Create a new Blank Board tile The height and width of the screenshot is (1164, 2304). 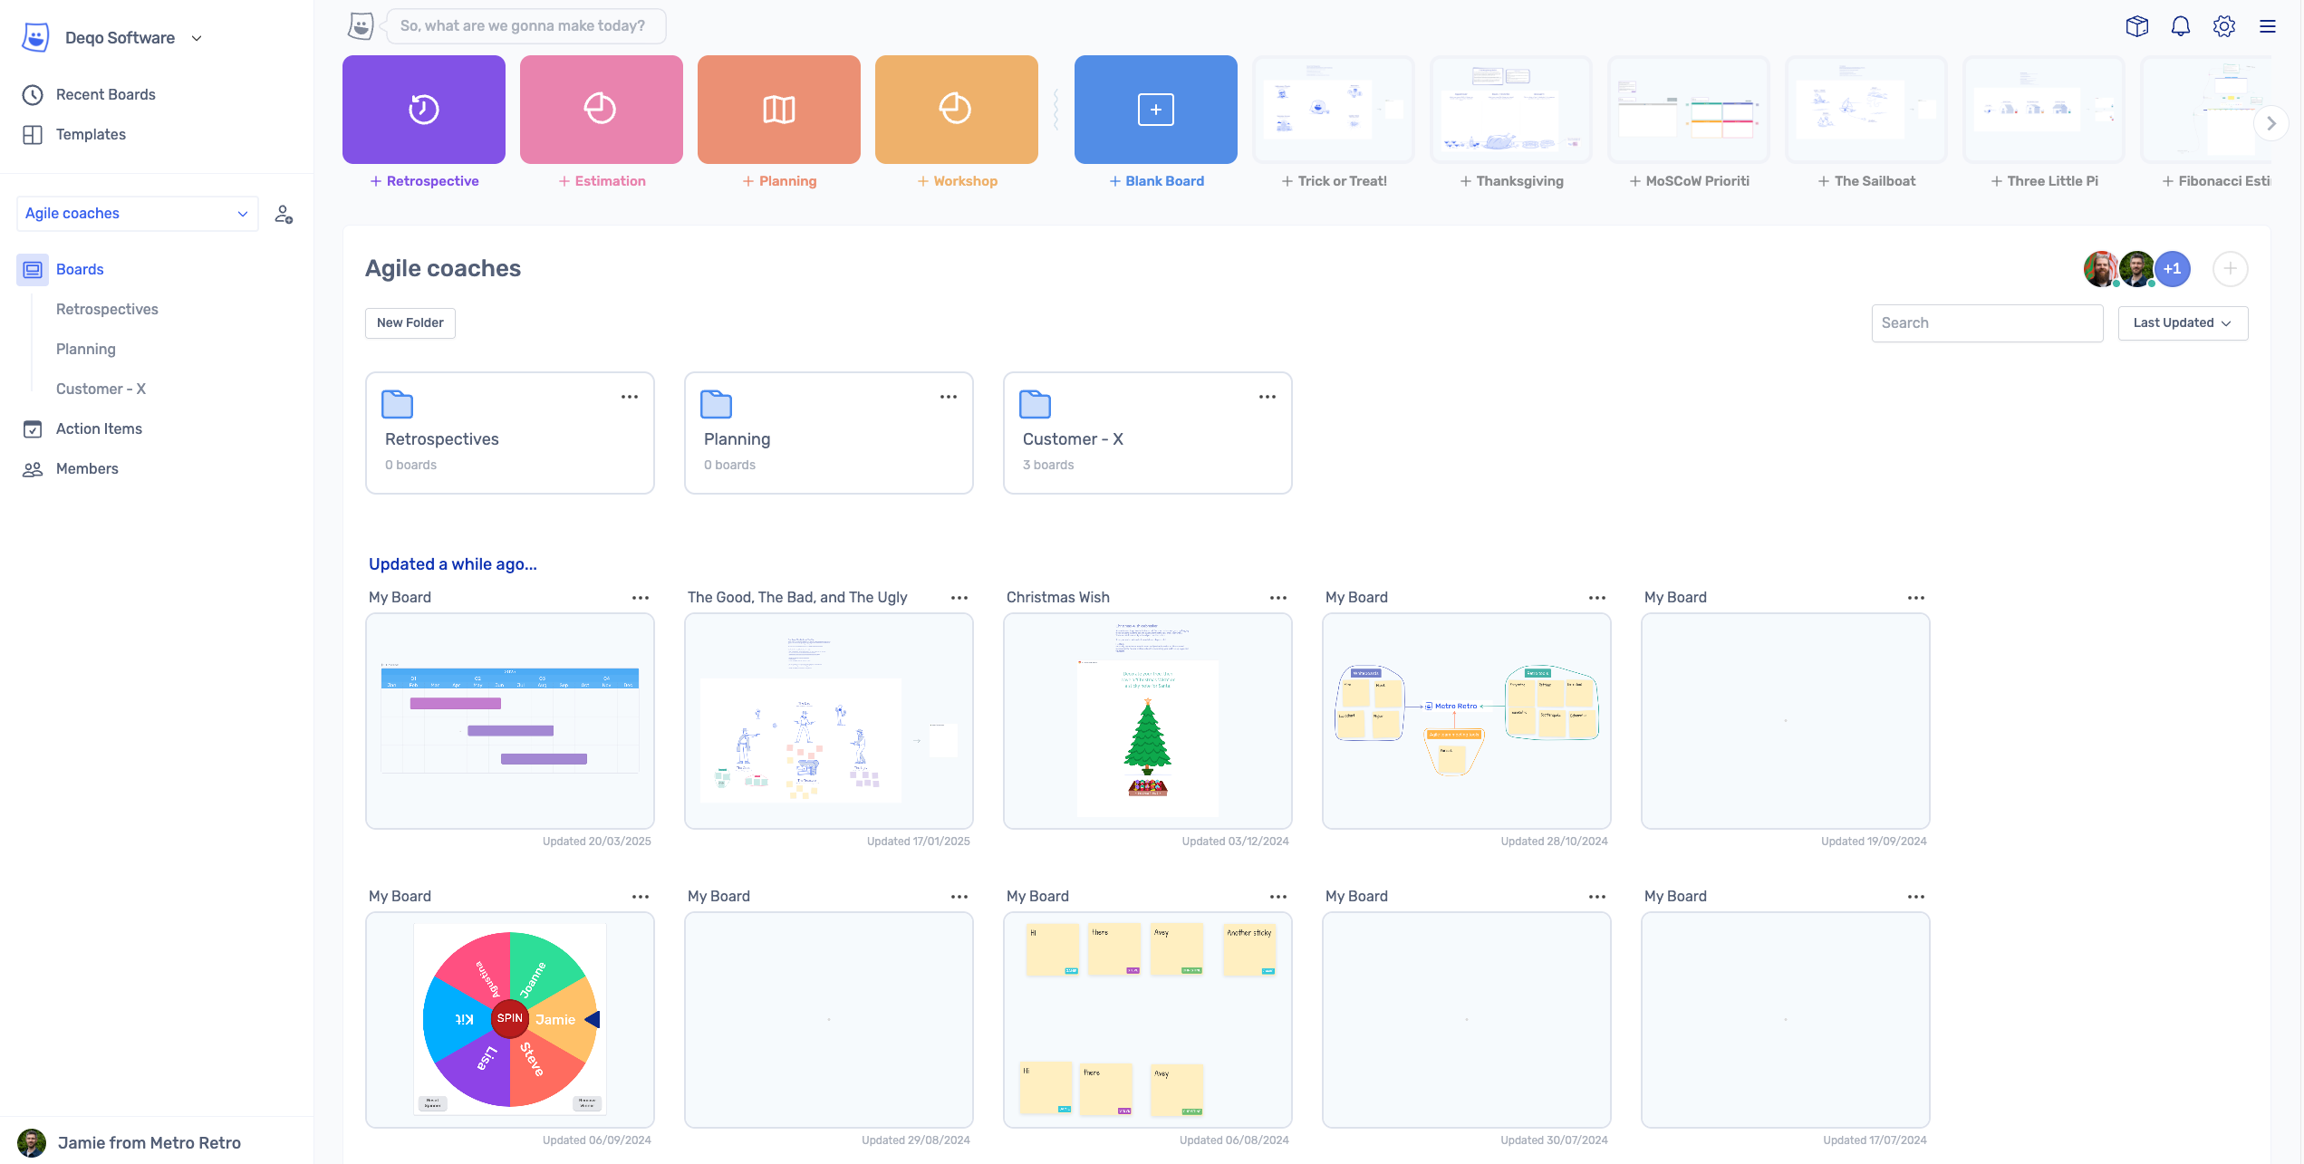pos(1155,110)
